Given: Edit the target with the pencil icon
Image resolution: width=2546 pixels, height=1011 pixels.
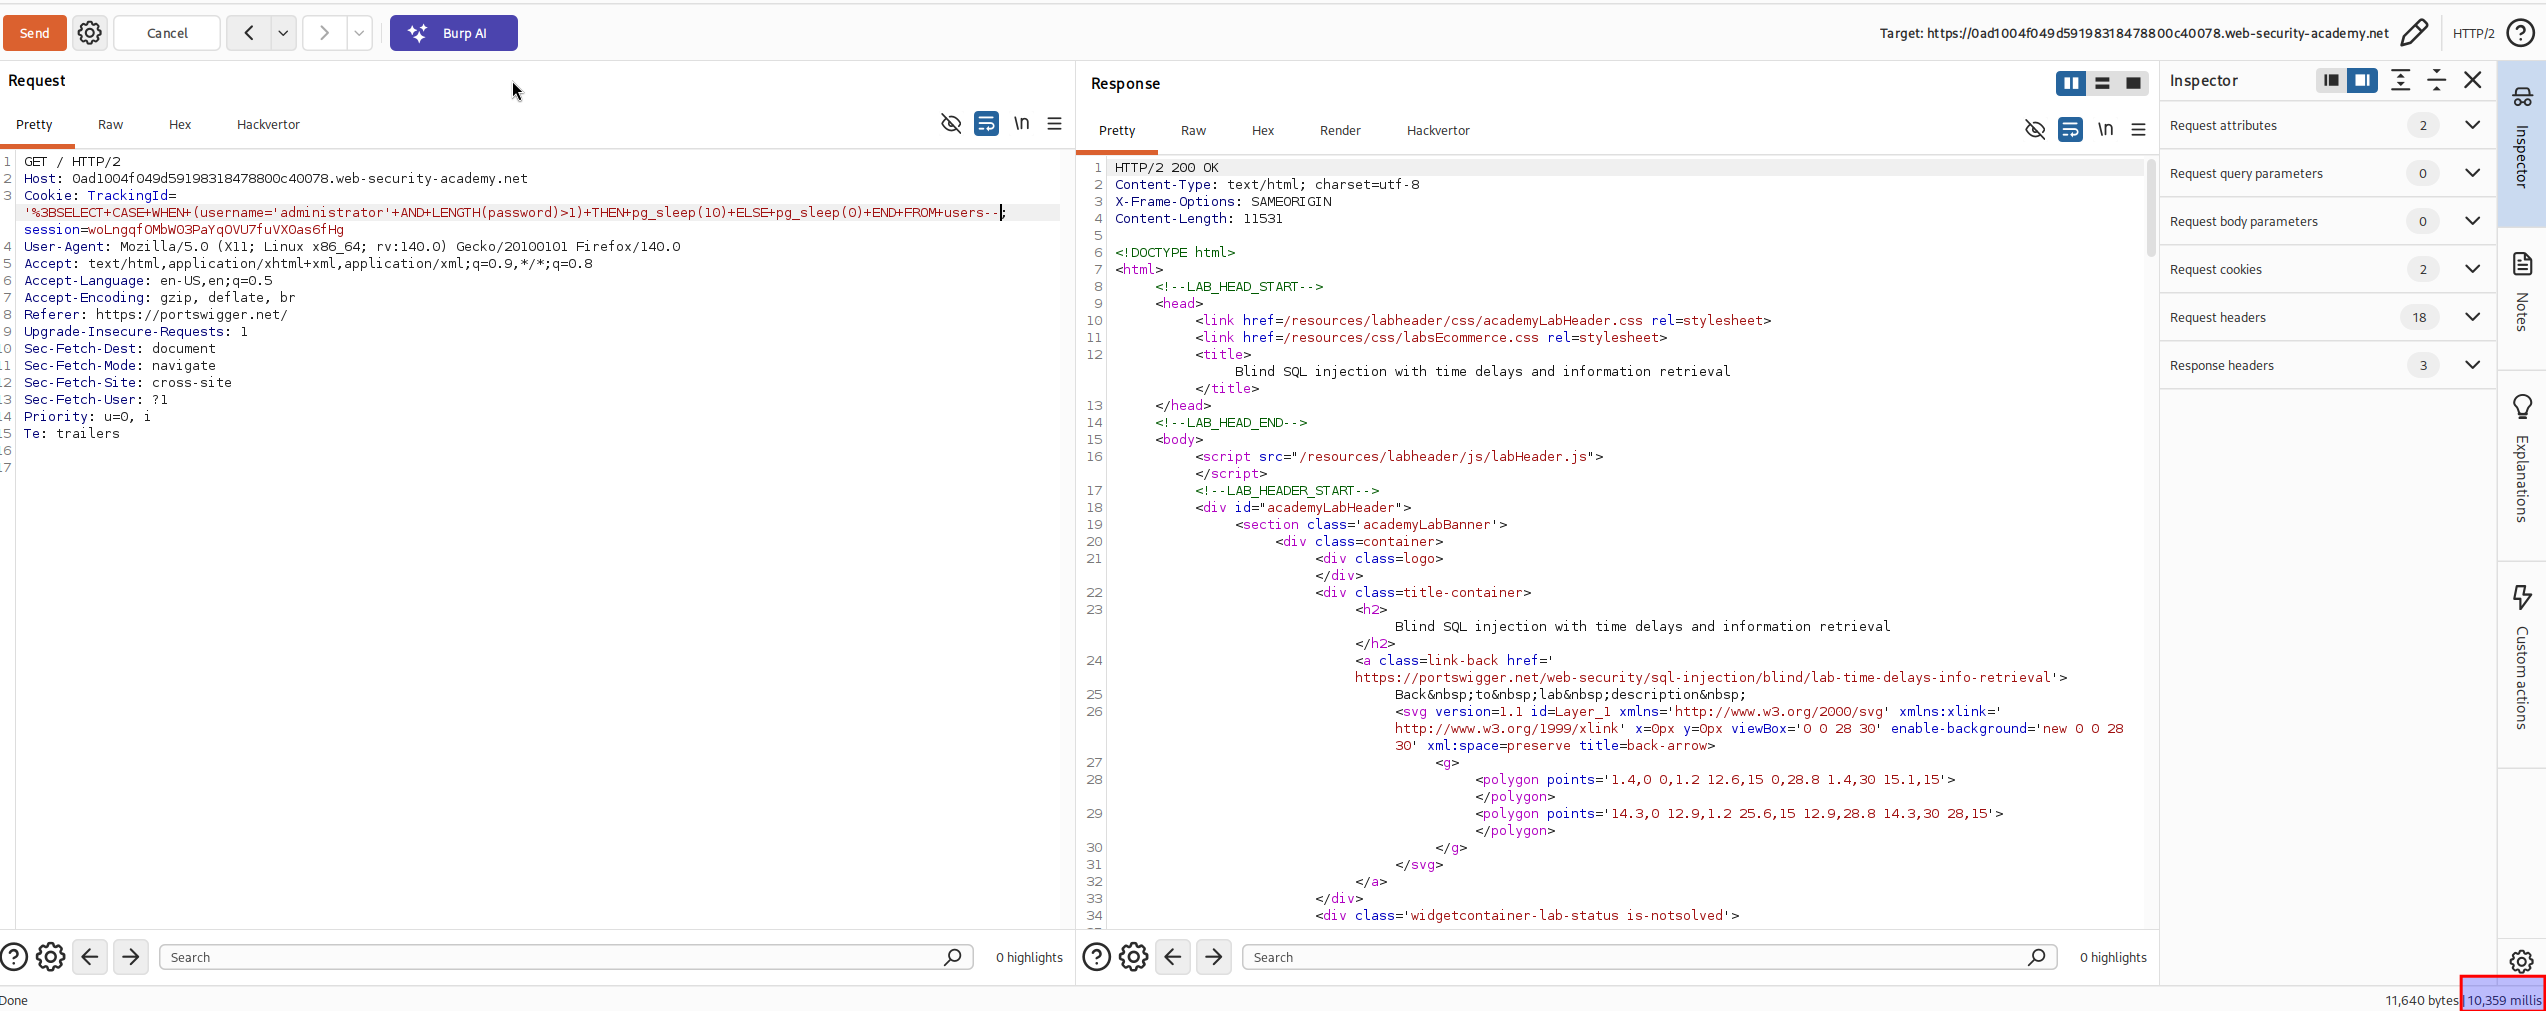Looking at the screenshot, I should [2414, 33].
